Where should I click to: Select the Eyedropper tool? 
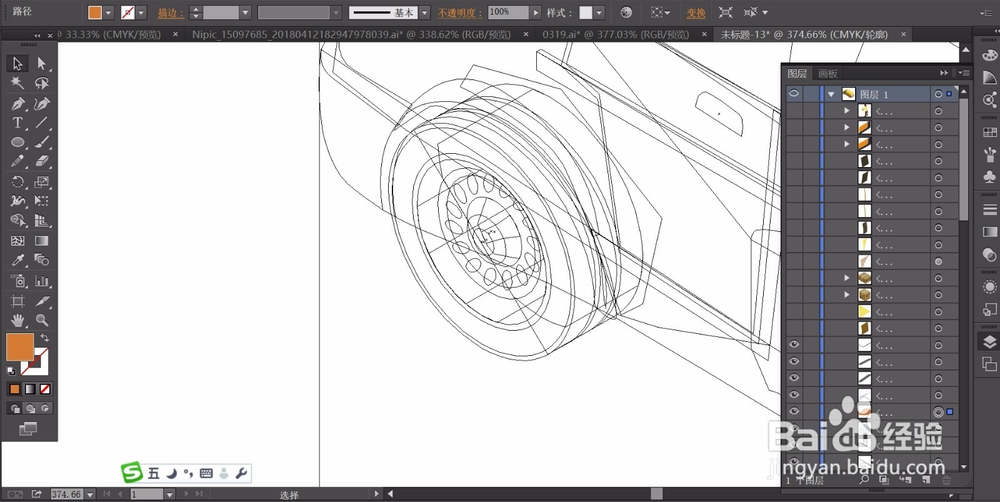point(17,260)
